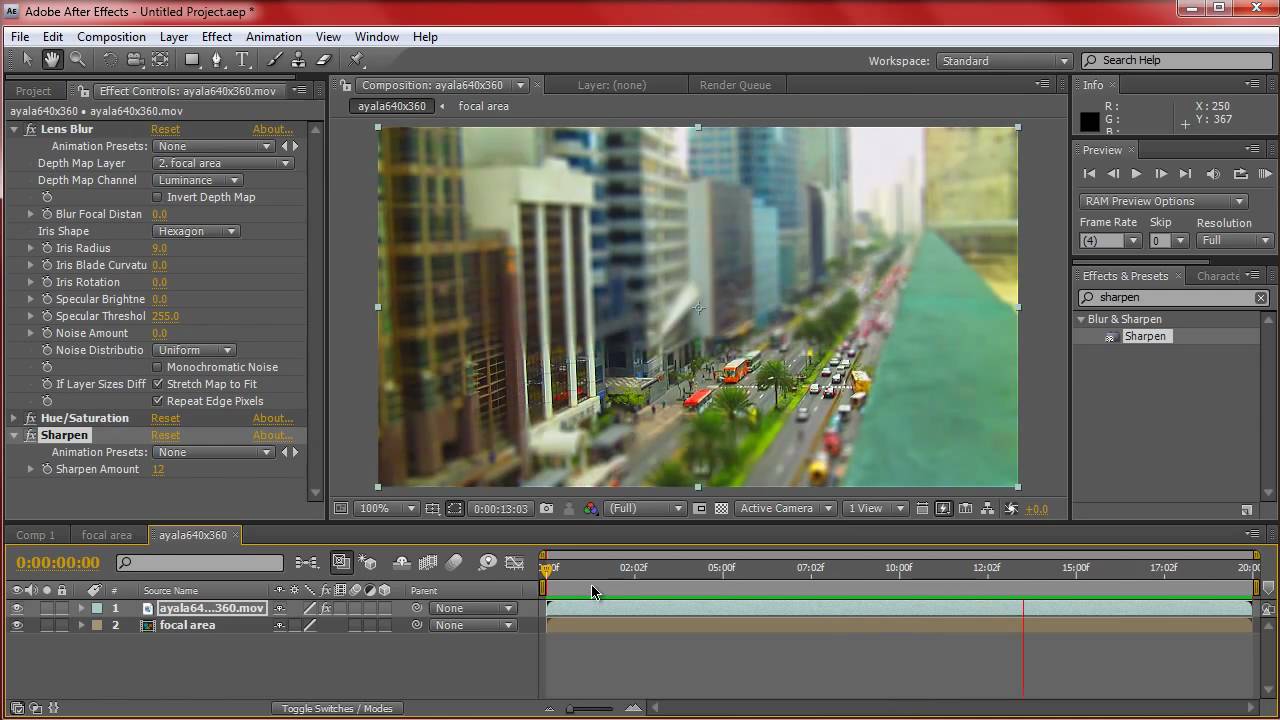Switch to the Project tab
This screenshot has width=1280, height=720.
coord(33,90)
